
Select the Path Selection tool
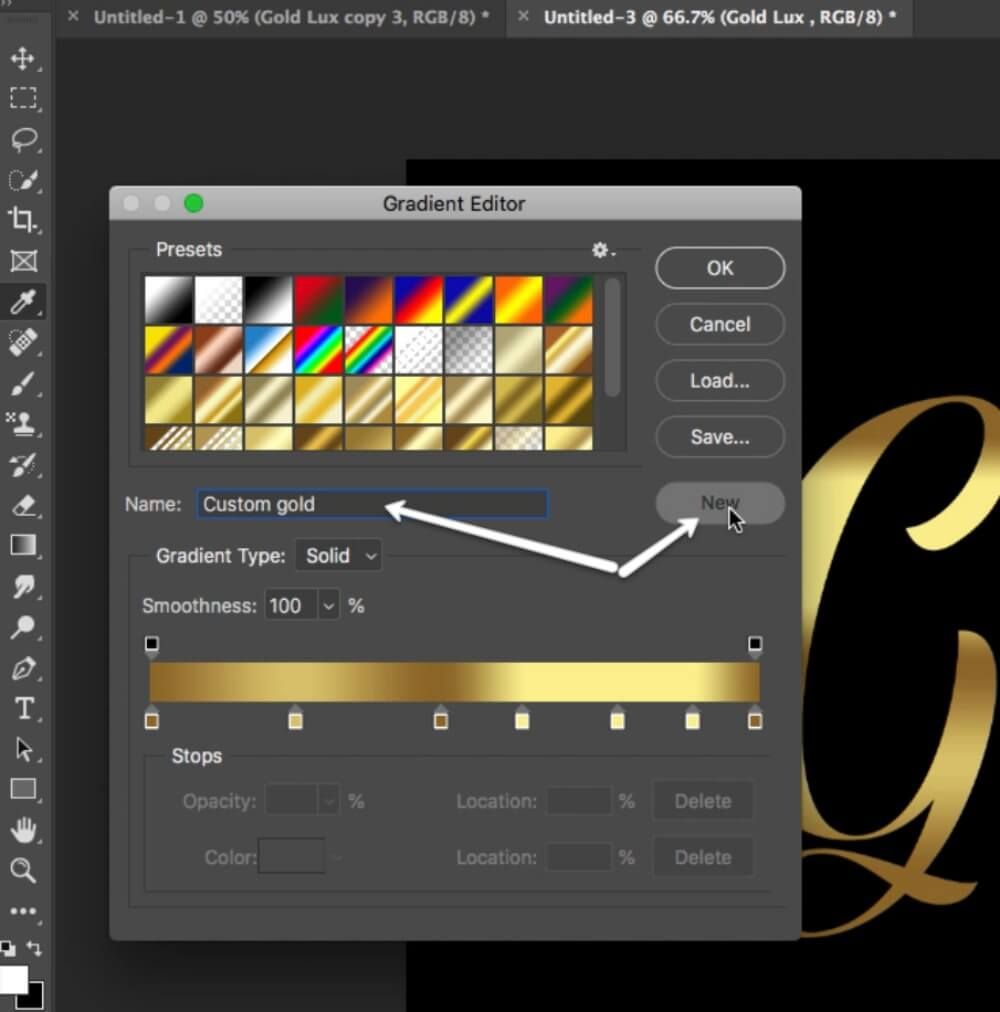click(23, 749)
